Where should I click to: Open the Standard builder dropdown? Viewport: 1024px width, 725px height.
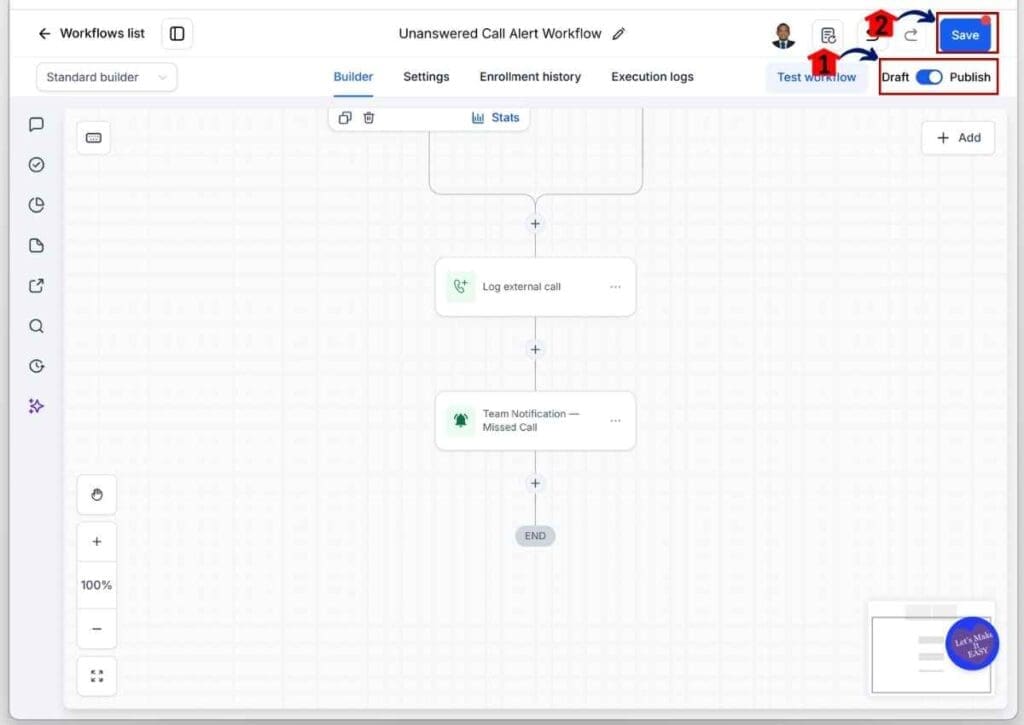[106, 77]
